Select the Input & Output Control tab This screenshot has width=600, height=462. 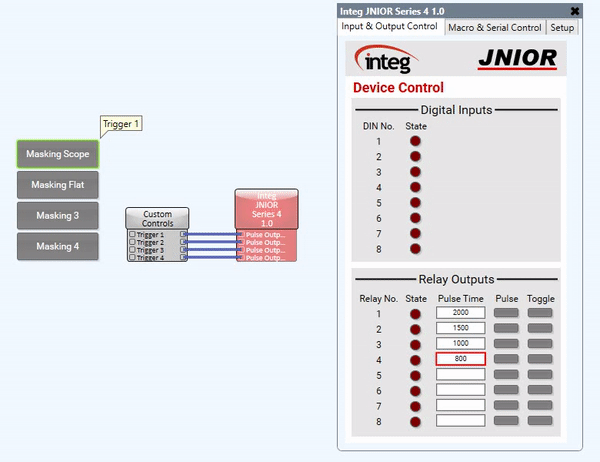click(x=389, y=26)
